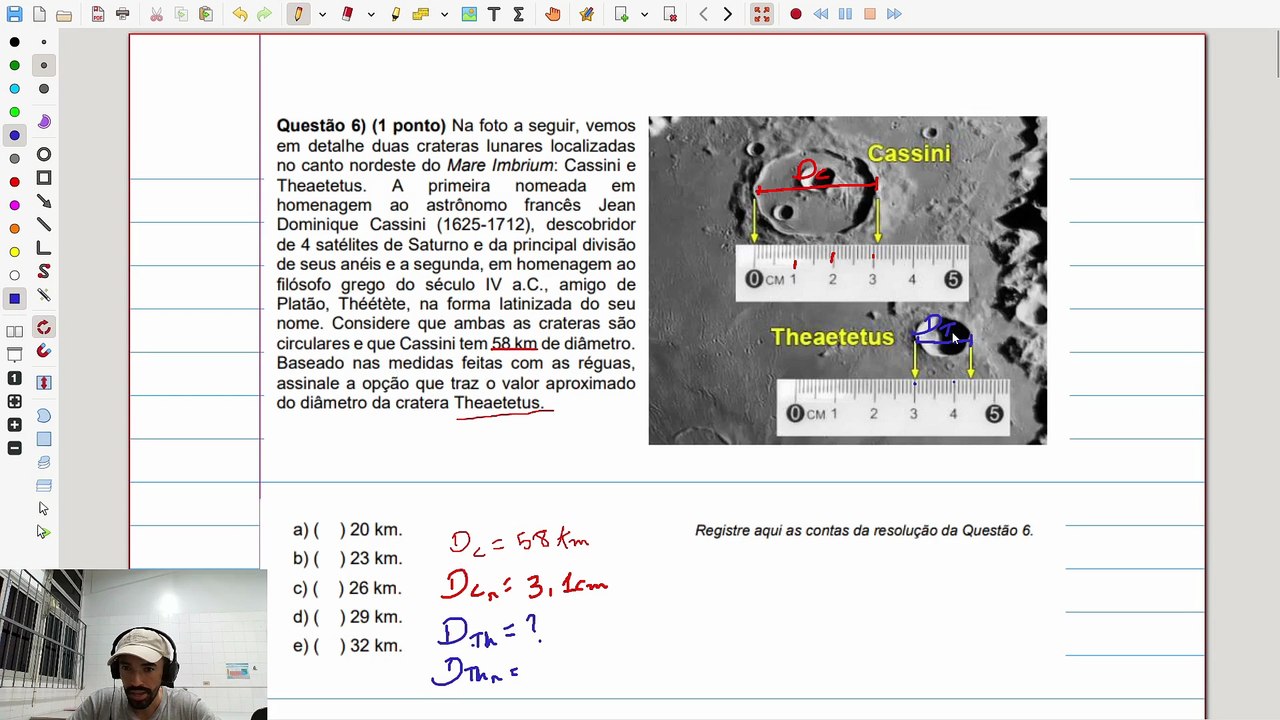The height and width of the screenshot is (720, 1280).
Task: Zoom out with the minus icon
Action: point(14,448)
